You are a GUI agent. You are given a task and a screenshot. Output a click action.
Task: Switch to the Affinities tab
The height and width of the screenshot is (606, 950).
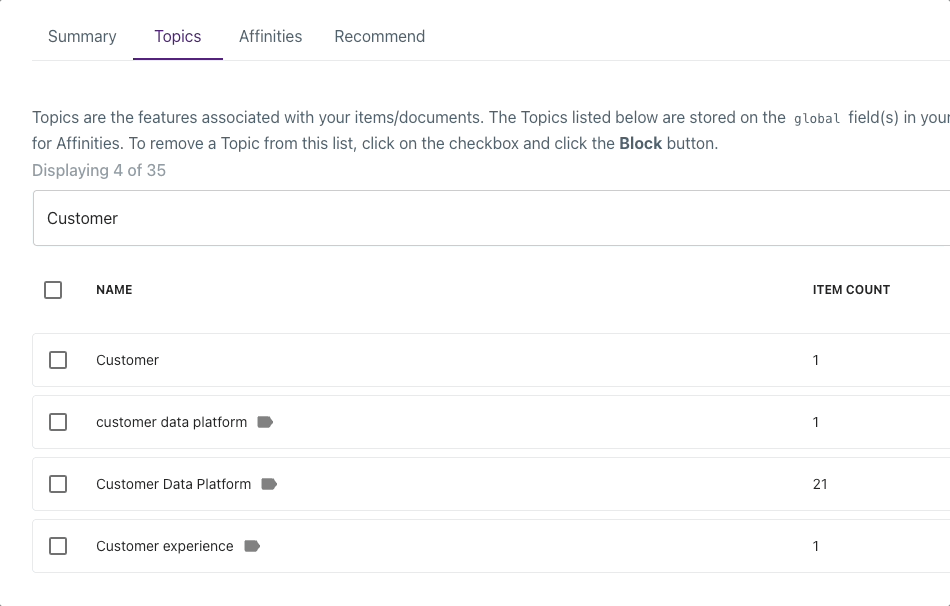pyautogui.click(x=270, y=36)
